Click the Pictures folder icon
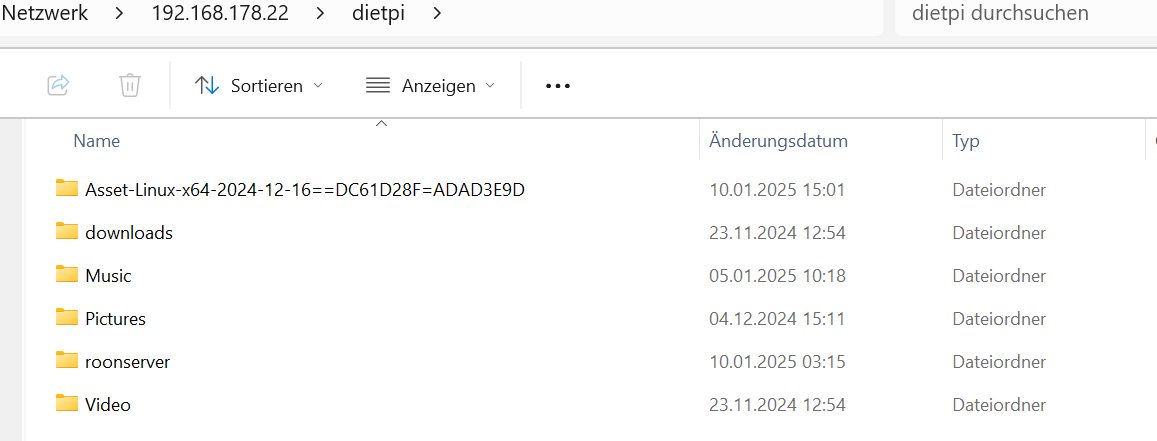1157x441 pixels. click(x=67, y=318)
